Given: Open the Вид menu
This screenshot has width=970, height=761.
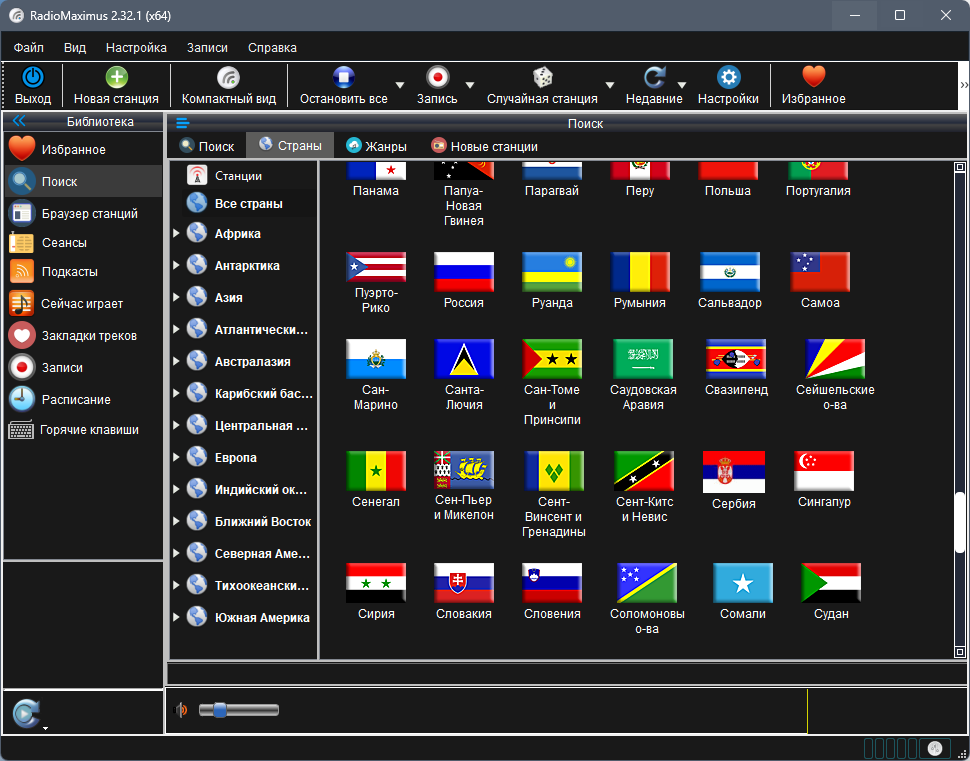Looking at the screenshot, I should click(x=75, y=48).
